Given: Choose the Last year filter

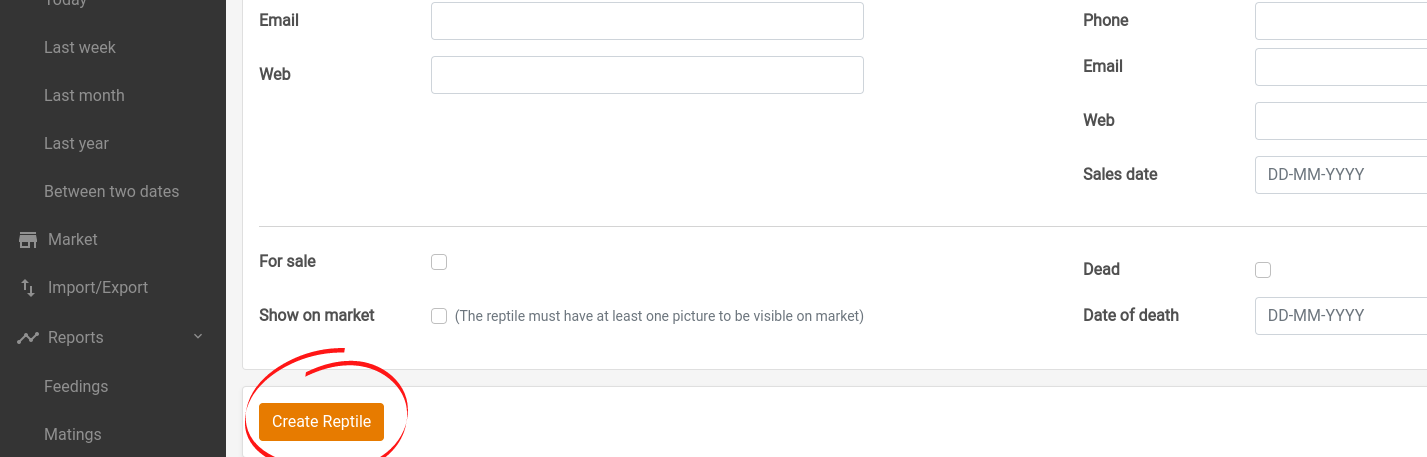Looking at the screenshot, I should (x=76, y=144).
